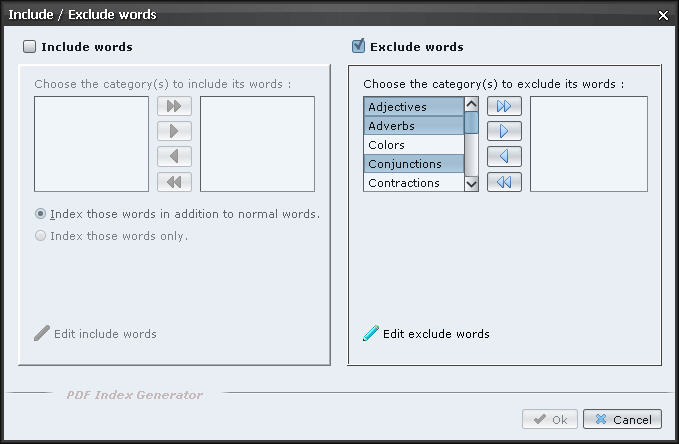Click the blue pencil icon for exclude words
The height and width of the screenshot is (444, 679).
371,333
